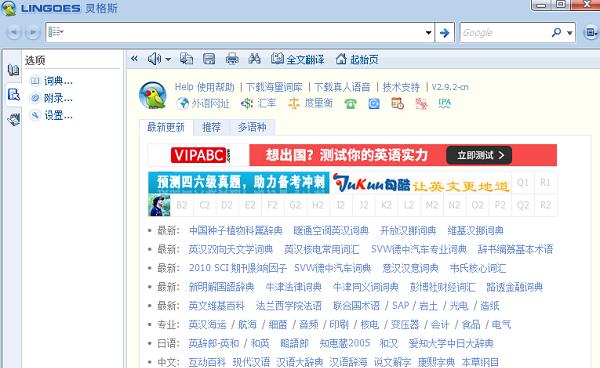The image size is (600, 368).
Task: Open the Google search engine dropdown
Action: coord(570,33)
